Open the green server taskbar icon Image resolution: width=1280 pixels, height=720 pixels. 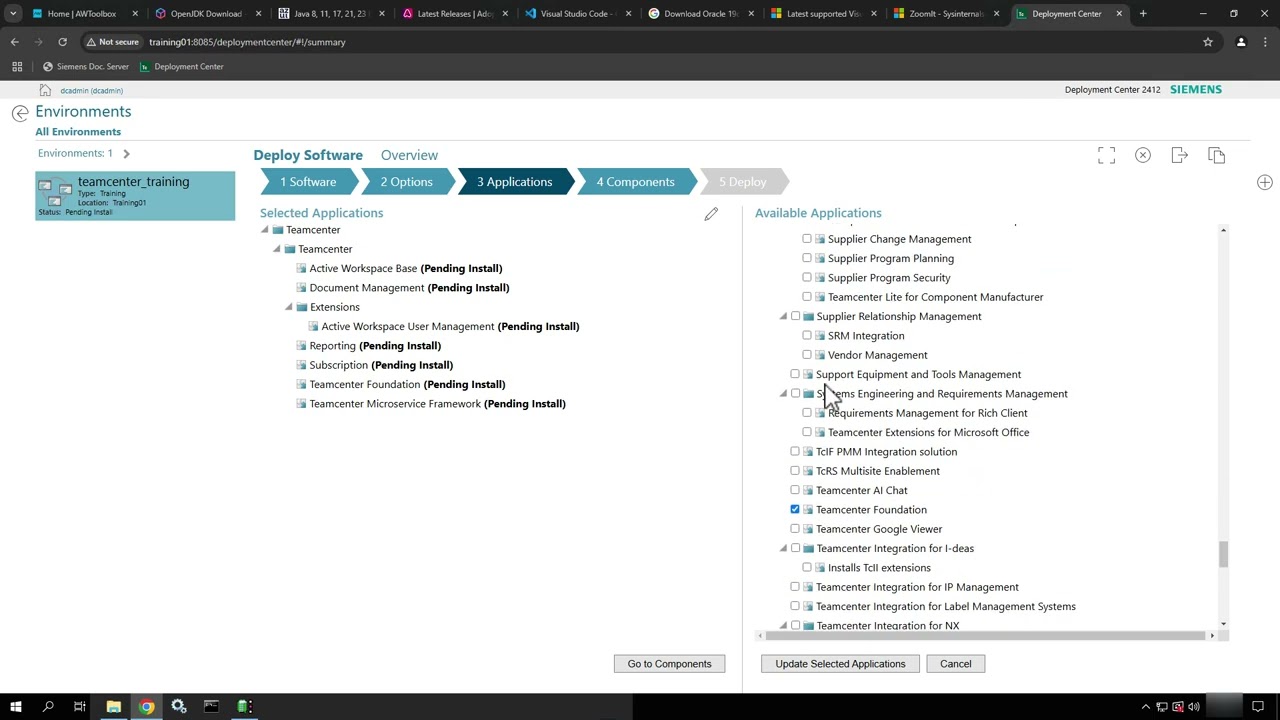(244, 707)
